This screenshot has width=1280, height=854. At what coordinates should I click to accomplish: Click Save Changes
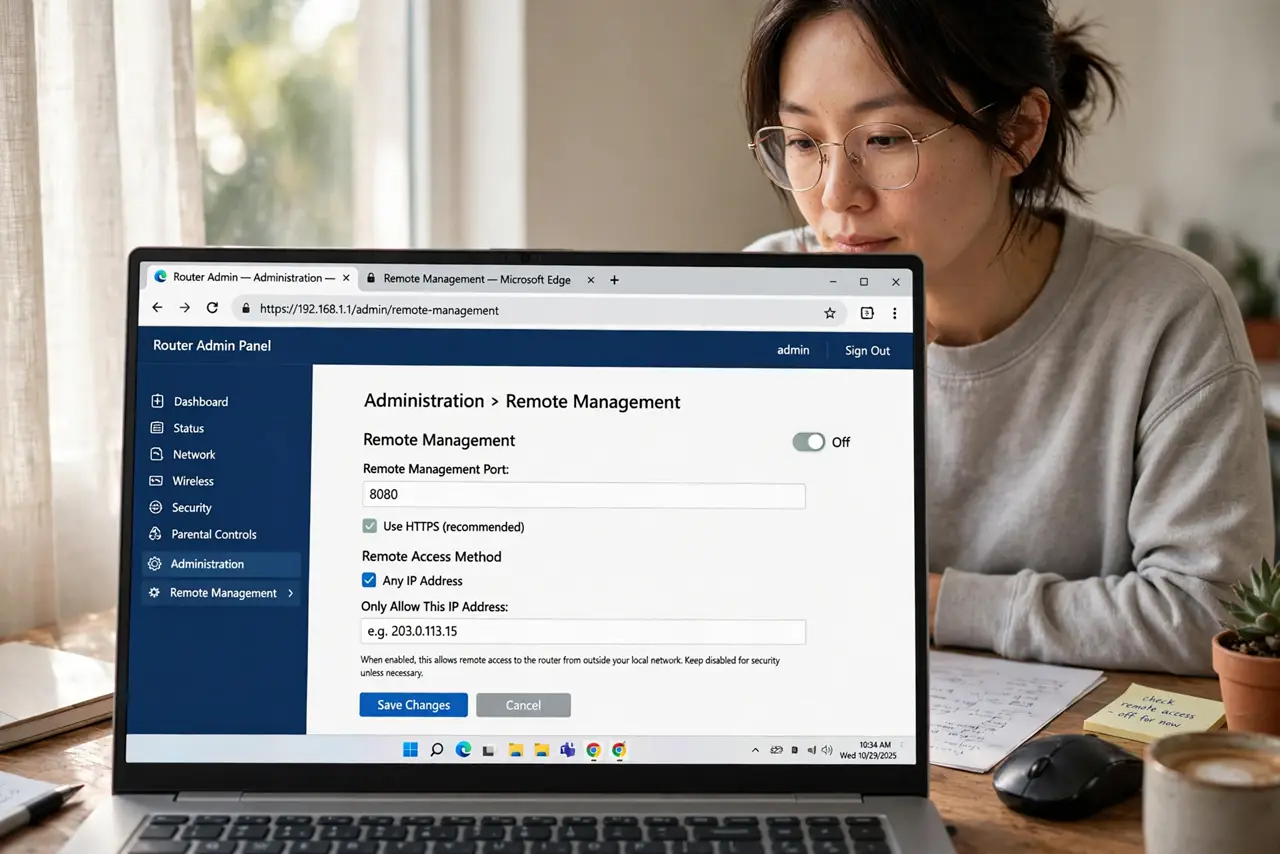coord(413,705)
